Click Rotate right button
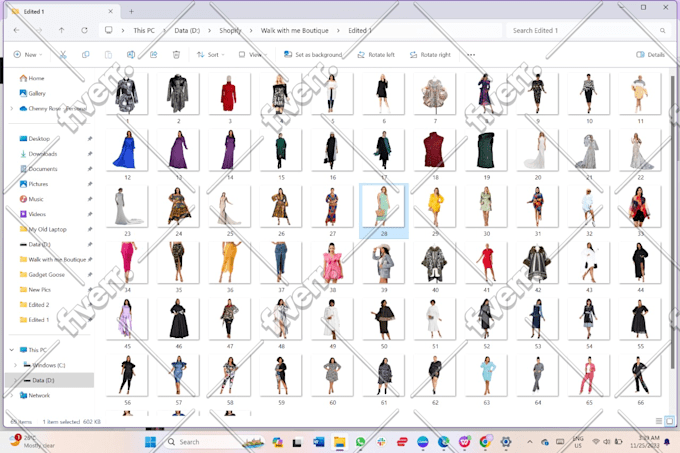This screenshot has width=680, height=453. [430, 55]
